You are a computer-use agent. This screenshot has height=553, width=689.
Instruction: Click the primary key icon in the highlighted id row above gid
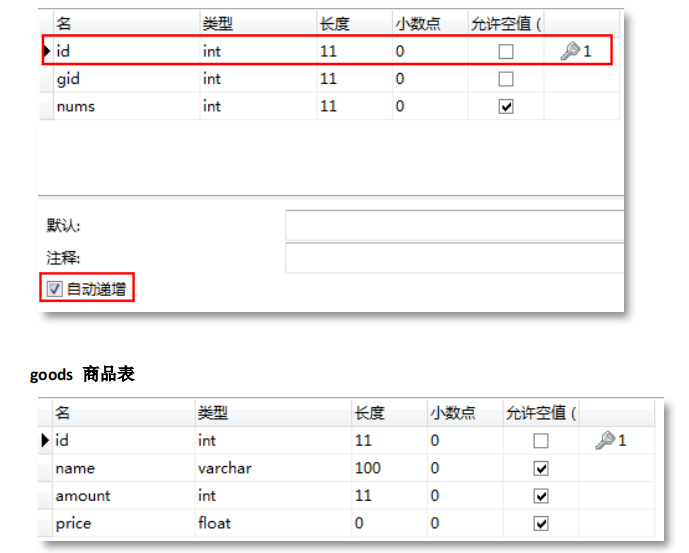coord(570,51)
